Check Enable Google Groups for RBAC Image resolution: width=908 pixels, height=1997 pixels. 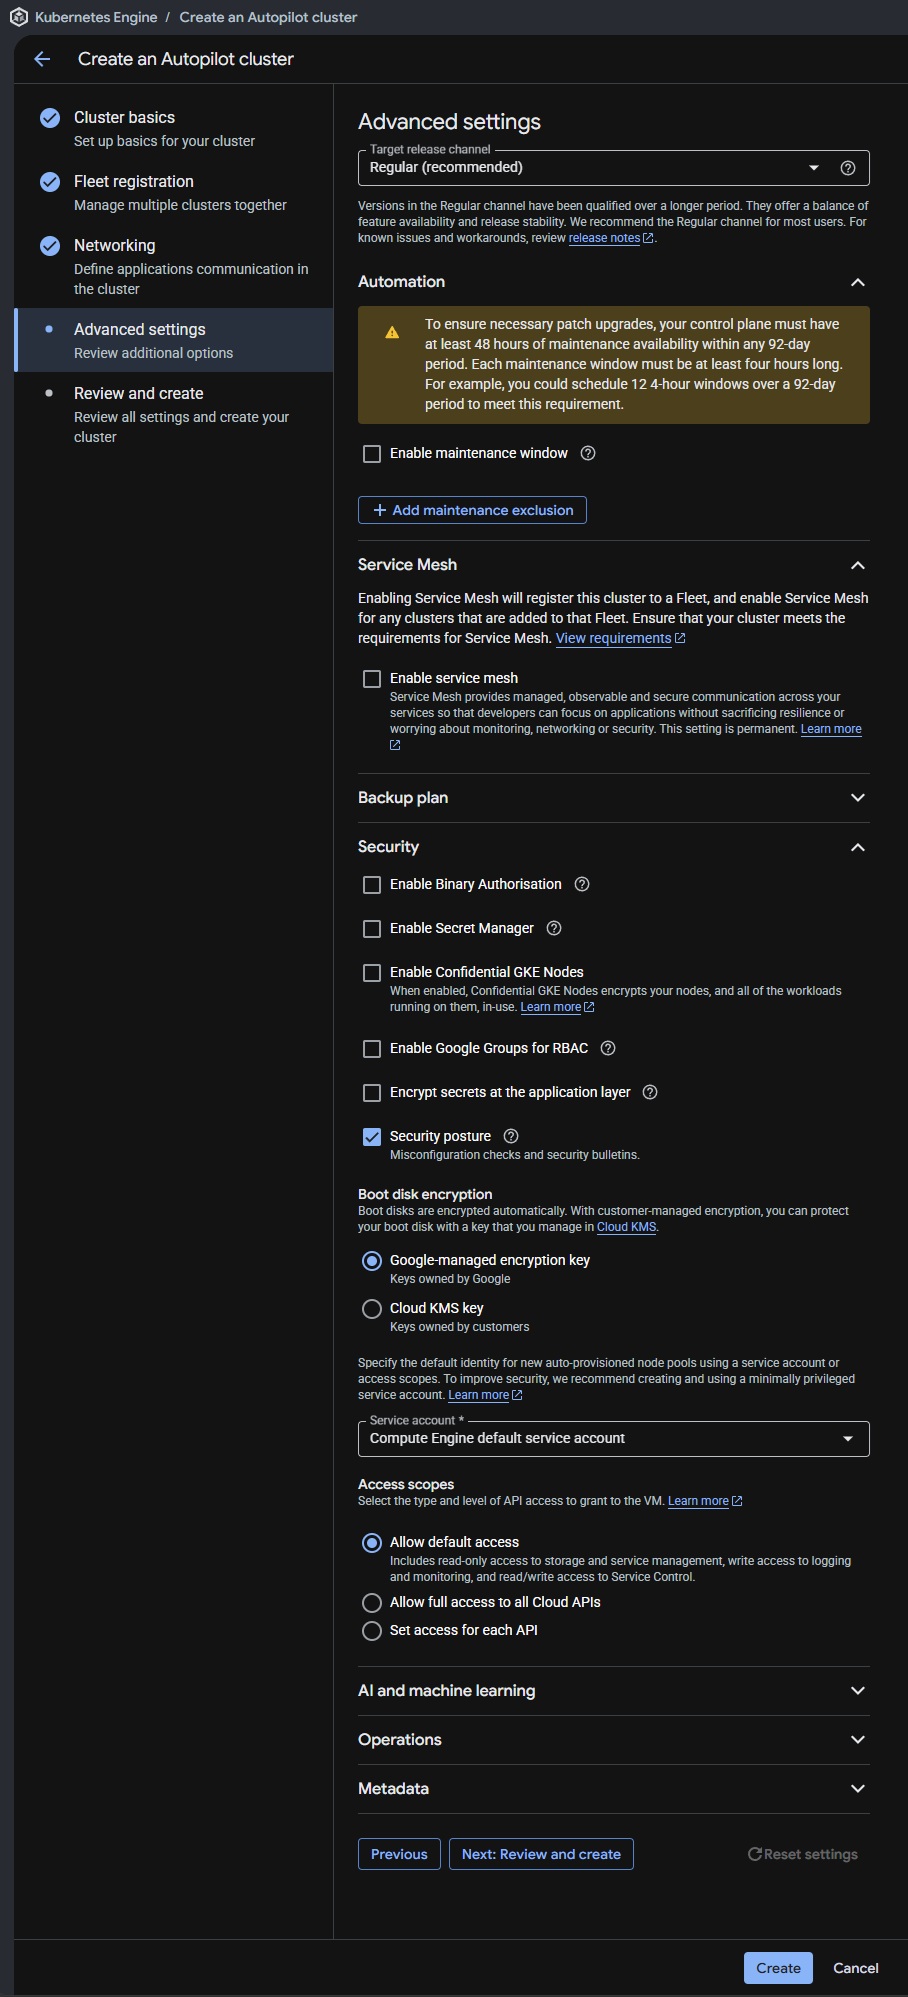pyautogui.click(x=372, y=1049)
